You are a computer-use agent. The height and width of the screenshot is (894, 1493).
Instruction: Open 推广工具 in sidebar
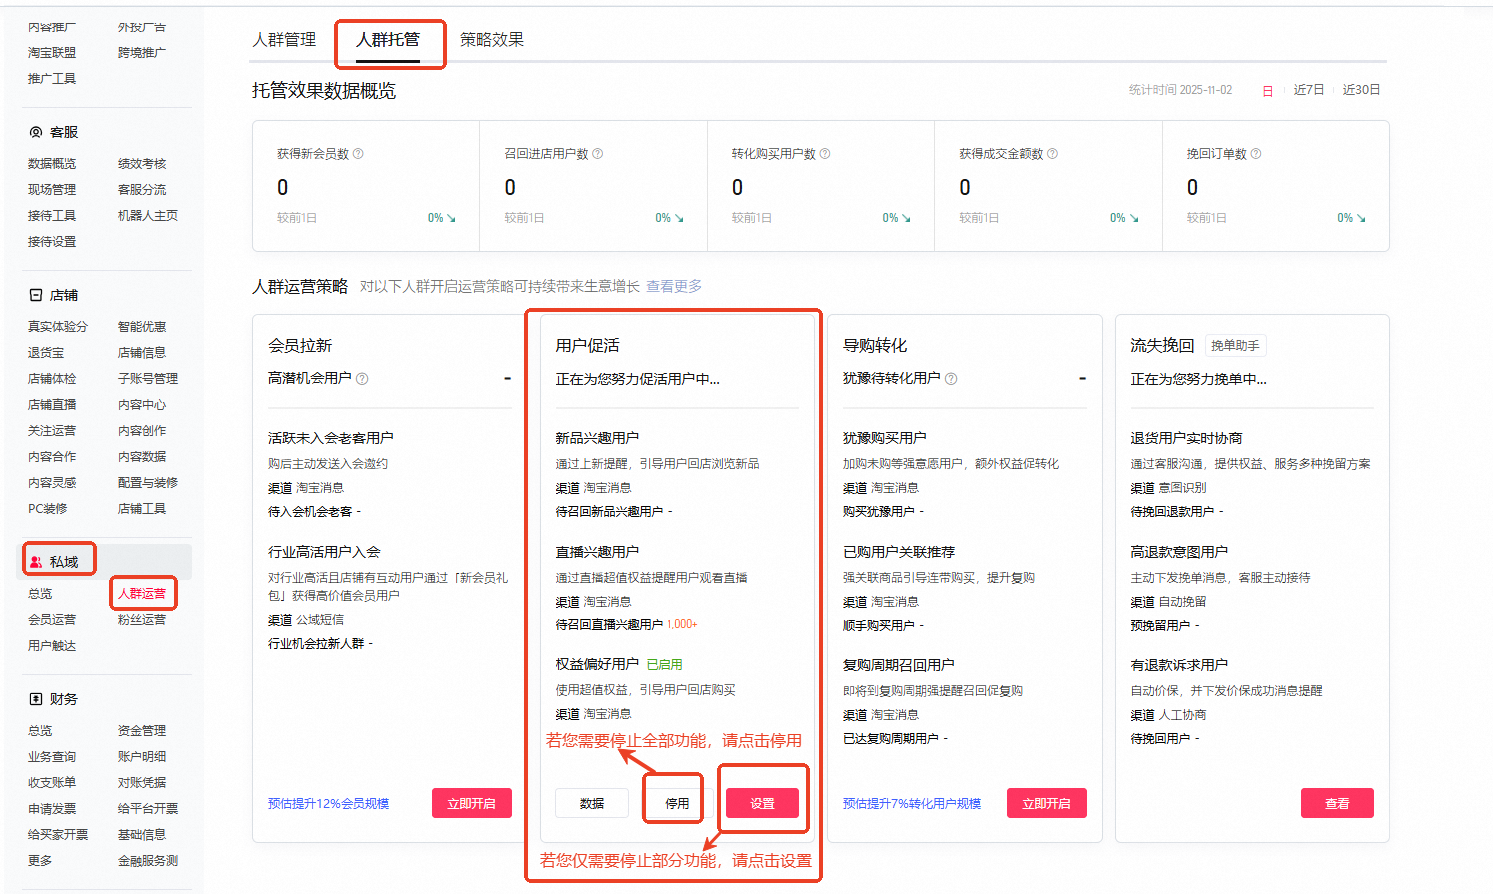[52, 79]
